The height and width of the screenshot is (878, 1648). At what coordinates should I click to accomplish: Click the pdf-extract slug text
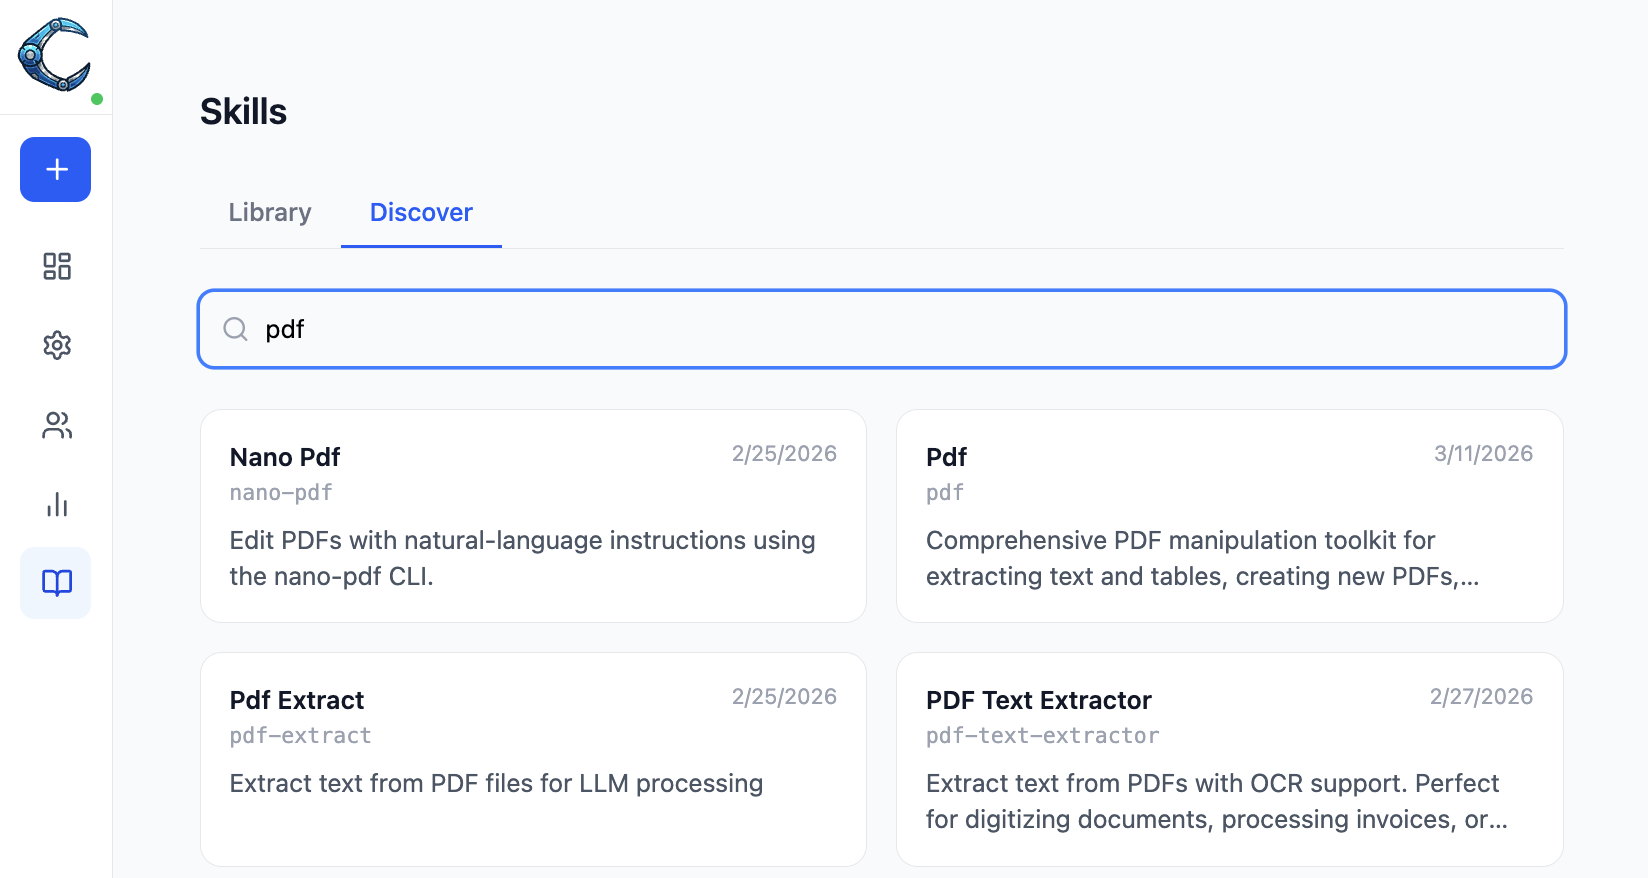(300, 736)
